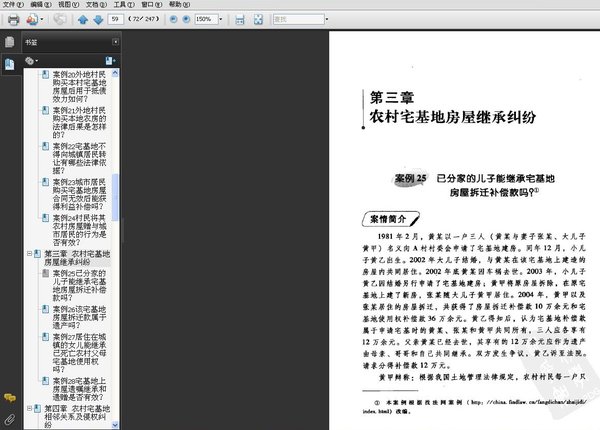Viewport: 600px width, 430px height.
Task: Click the bookmark icon beside 案例21
Action: coord(45,111)
